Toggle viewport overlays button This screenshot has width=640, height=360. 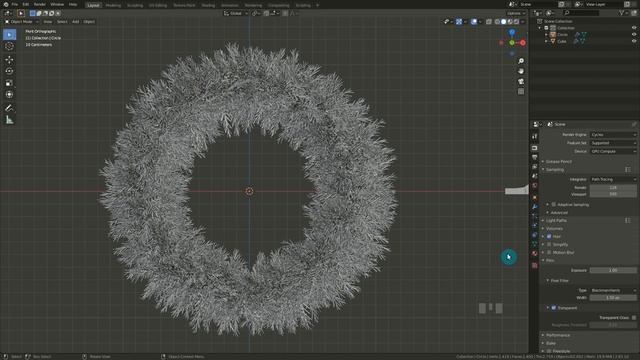point(473,22)
